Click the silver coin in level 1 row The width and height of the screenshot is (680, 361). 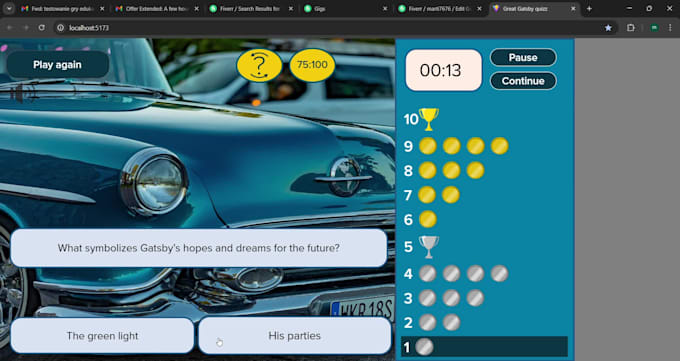pos(424,347)
